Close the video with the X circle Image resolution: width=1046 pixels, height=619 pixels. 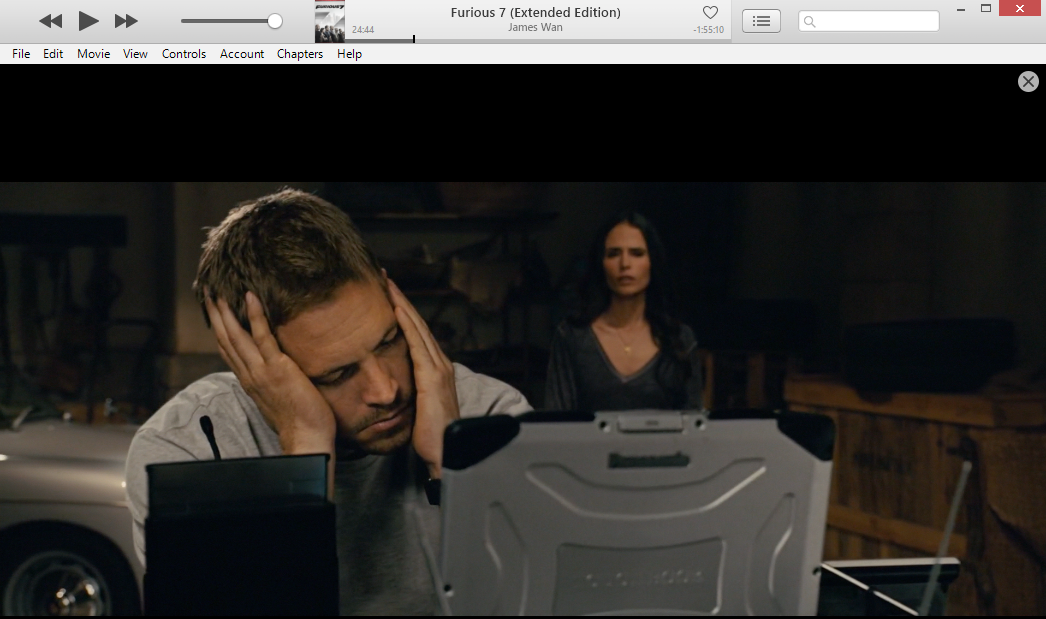(x=1028, y=81)
